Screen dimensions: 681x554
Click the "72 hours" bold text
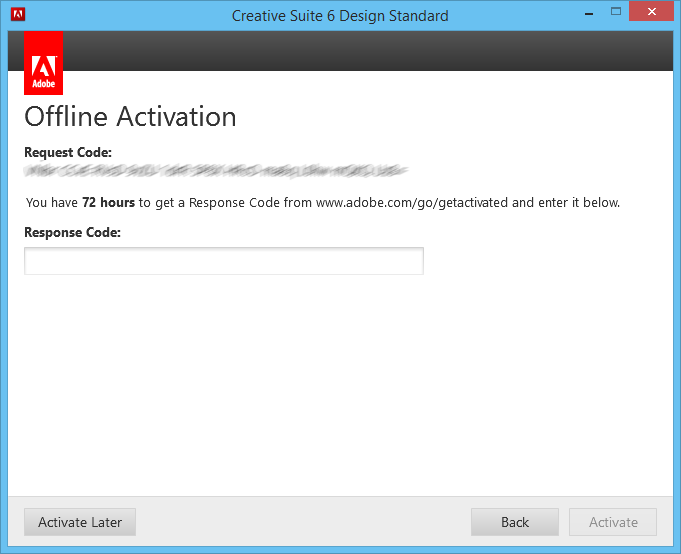(x=109, y=202)
